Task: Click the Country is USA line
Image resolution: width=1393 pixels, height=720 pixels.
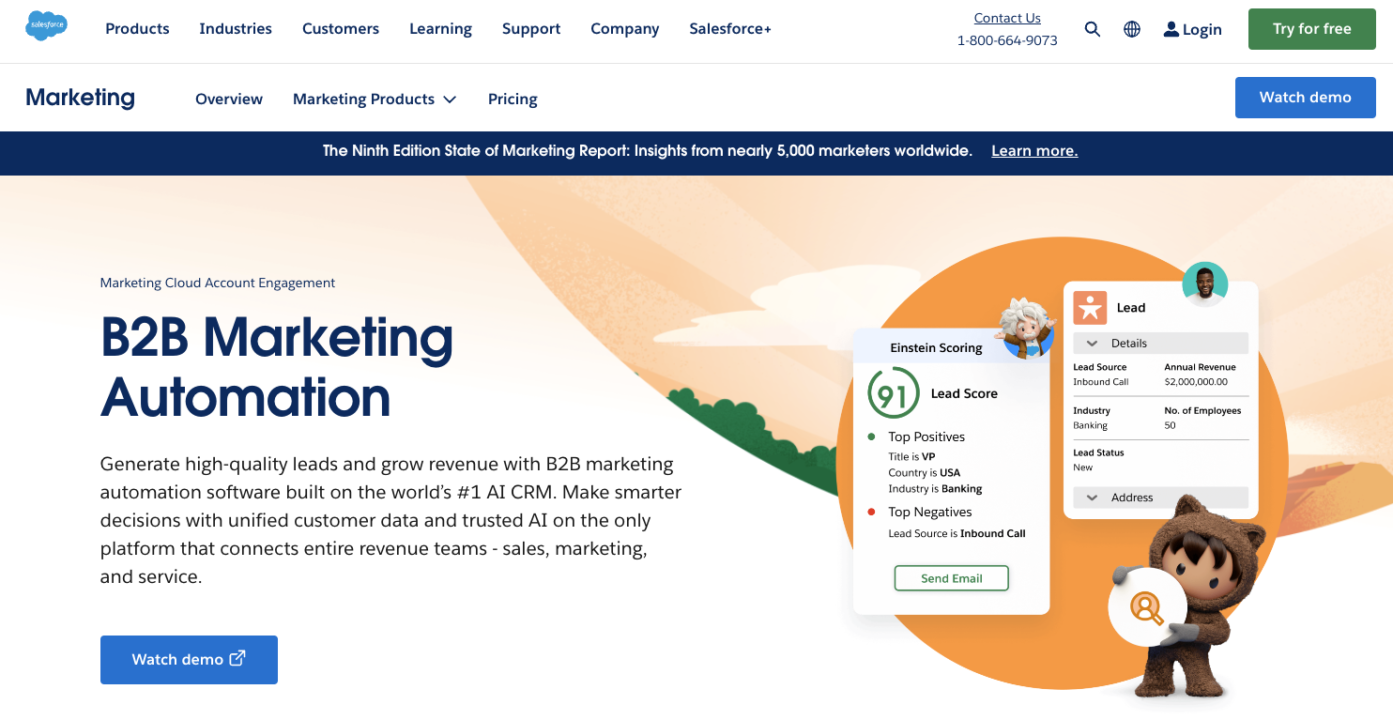Action: pos(924,473)
